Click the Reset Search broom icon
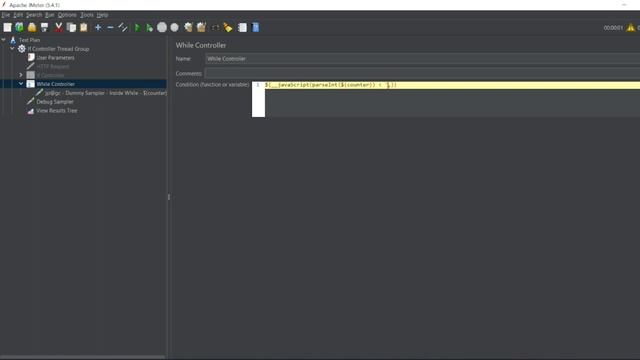 pyautogui.click(x=228, y=27)
